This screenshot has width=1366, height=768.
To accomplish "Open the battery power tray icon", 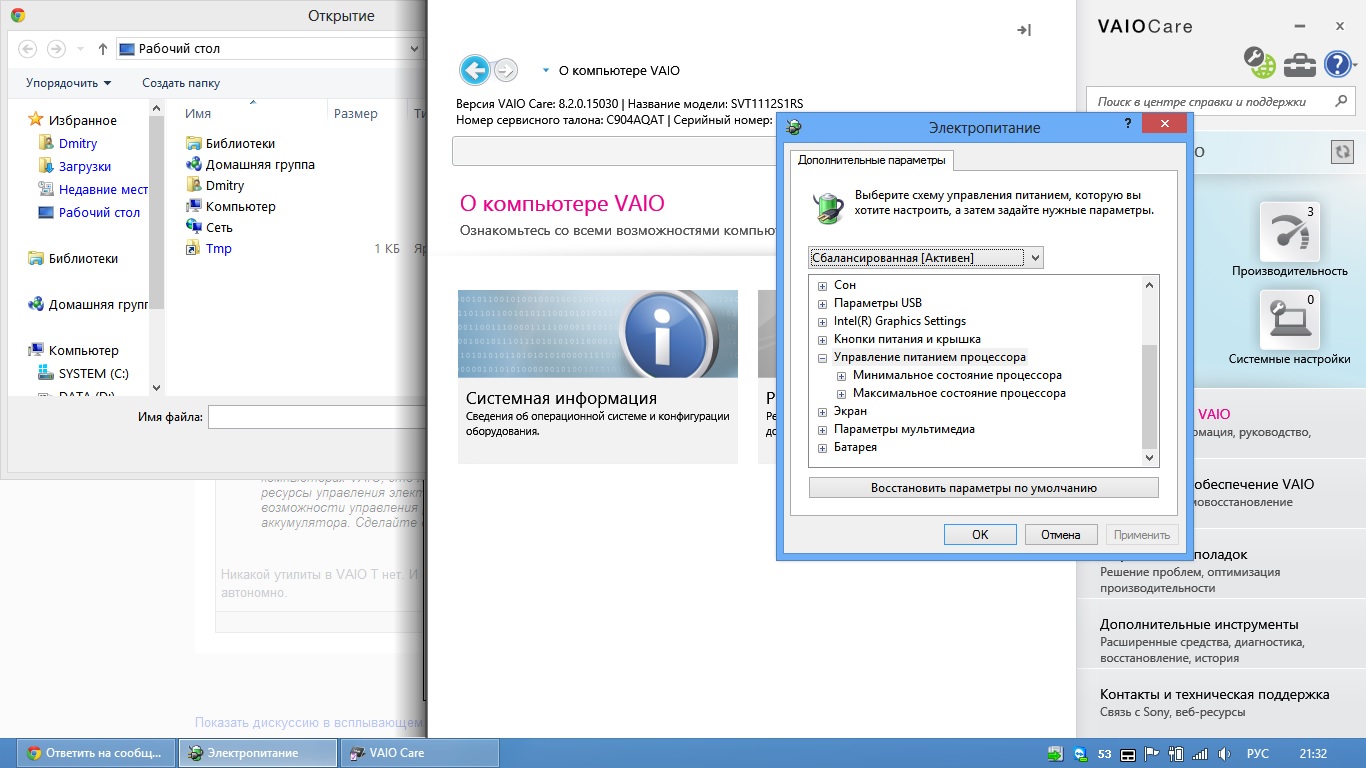I will point(1176,753).
